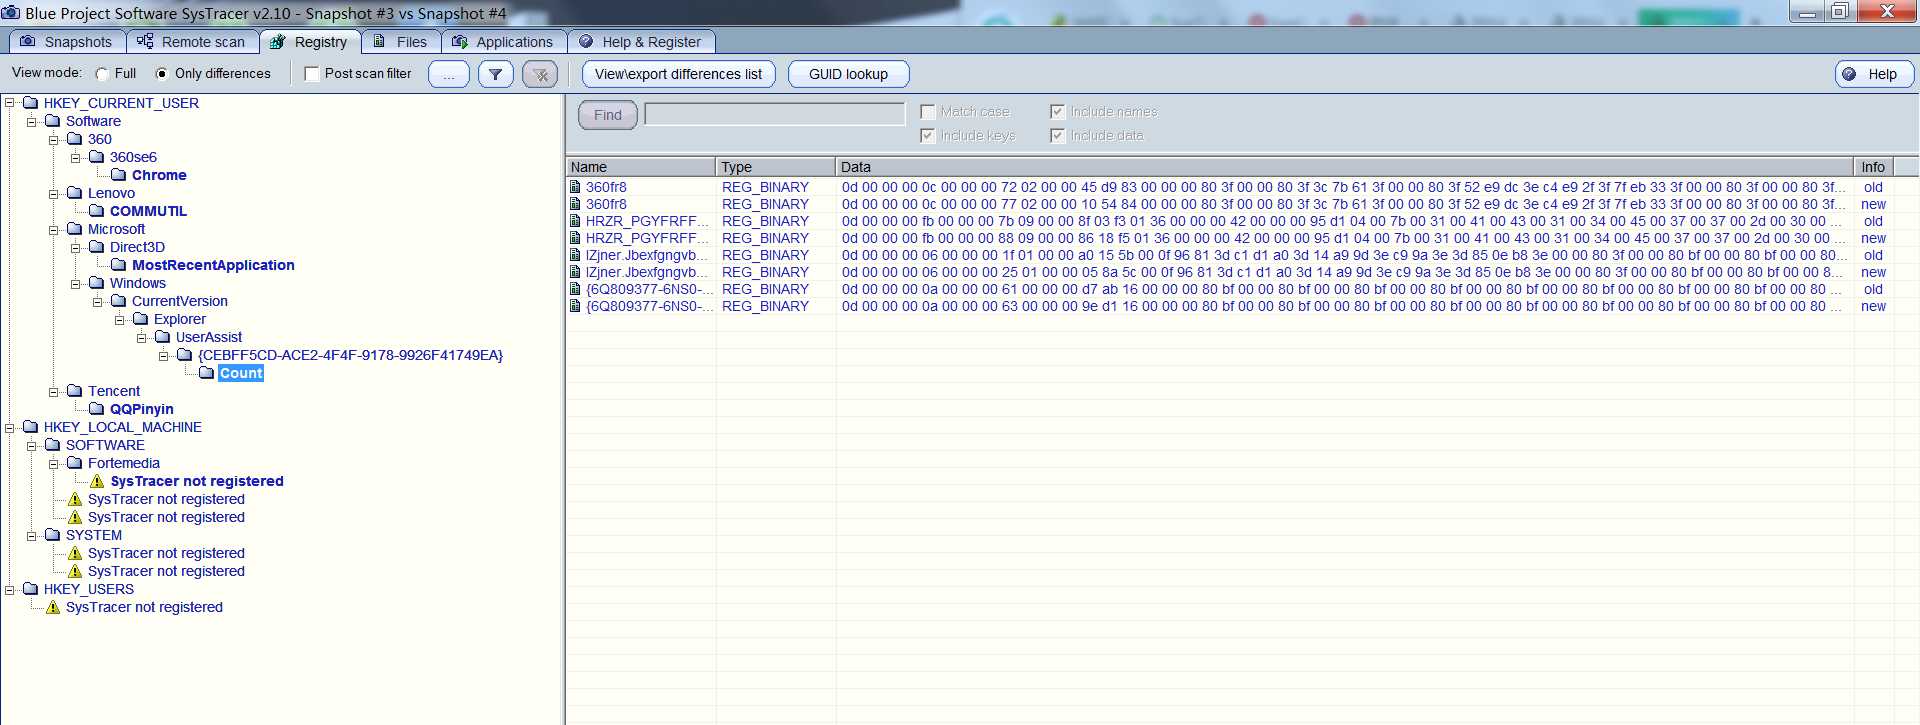Click the HKEY_USERS folder icon
This screenshot has width=1920, height=725.
pyautogui.click(x=31, y=589)
